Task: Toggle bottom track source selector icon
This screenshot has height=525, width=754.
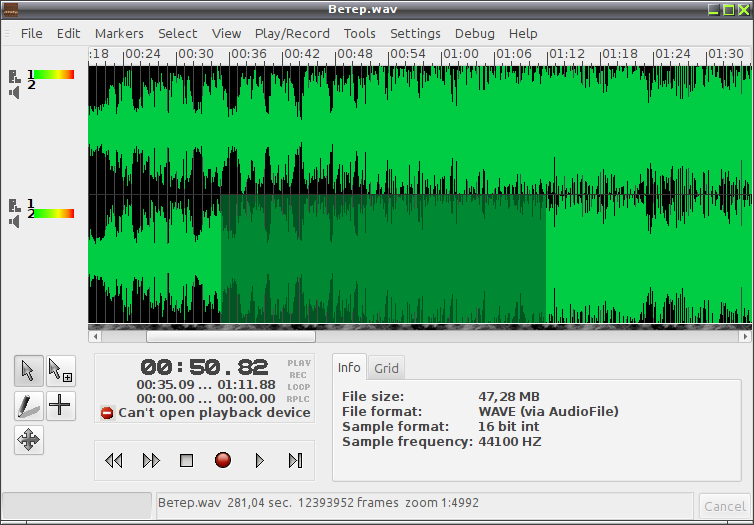Action: click(14, 205)
